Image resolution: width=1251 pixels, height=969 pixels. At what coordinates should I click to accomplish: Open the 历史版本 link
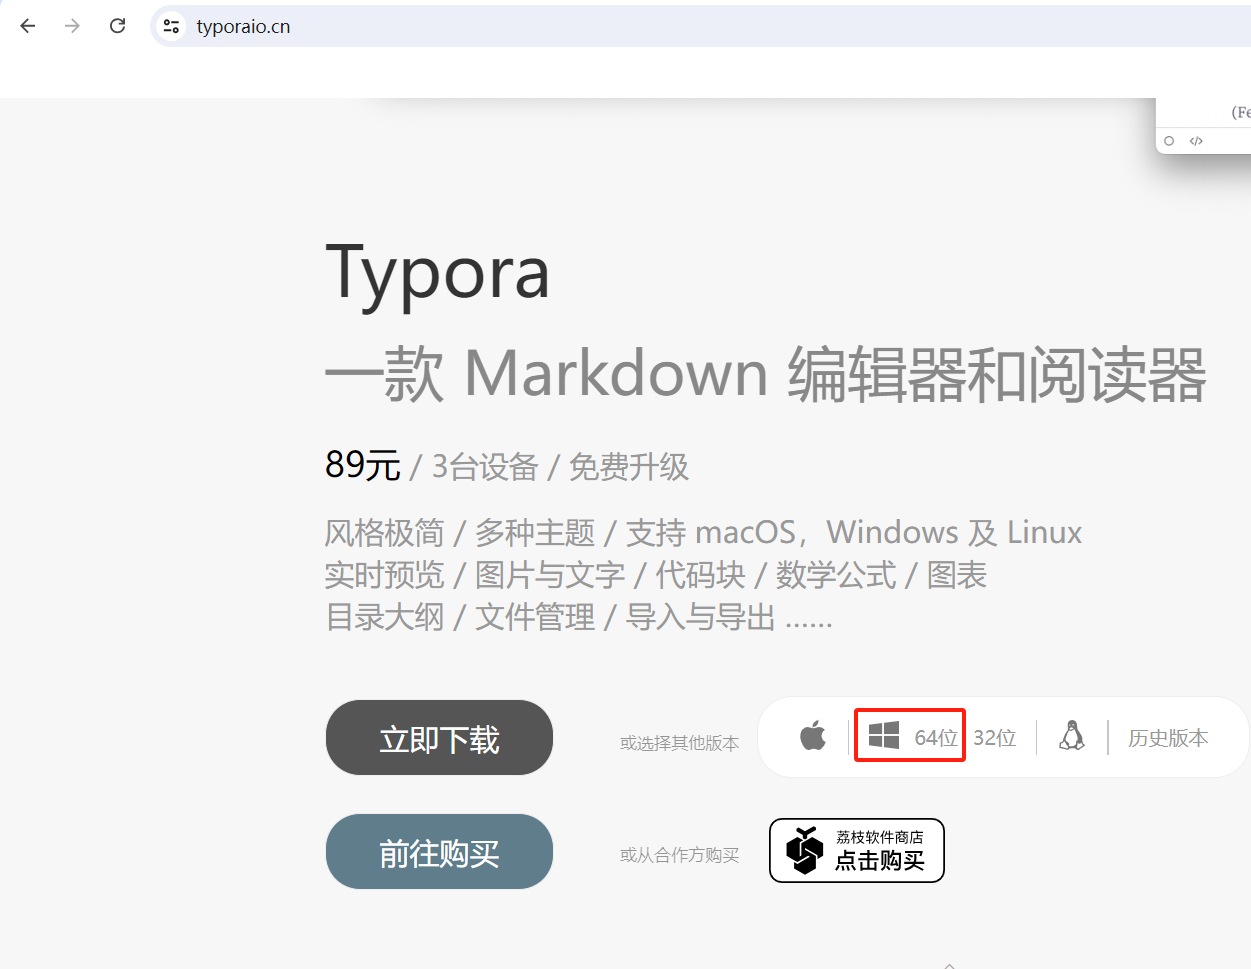click(1168, 738)
